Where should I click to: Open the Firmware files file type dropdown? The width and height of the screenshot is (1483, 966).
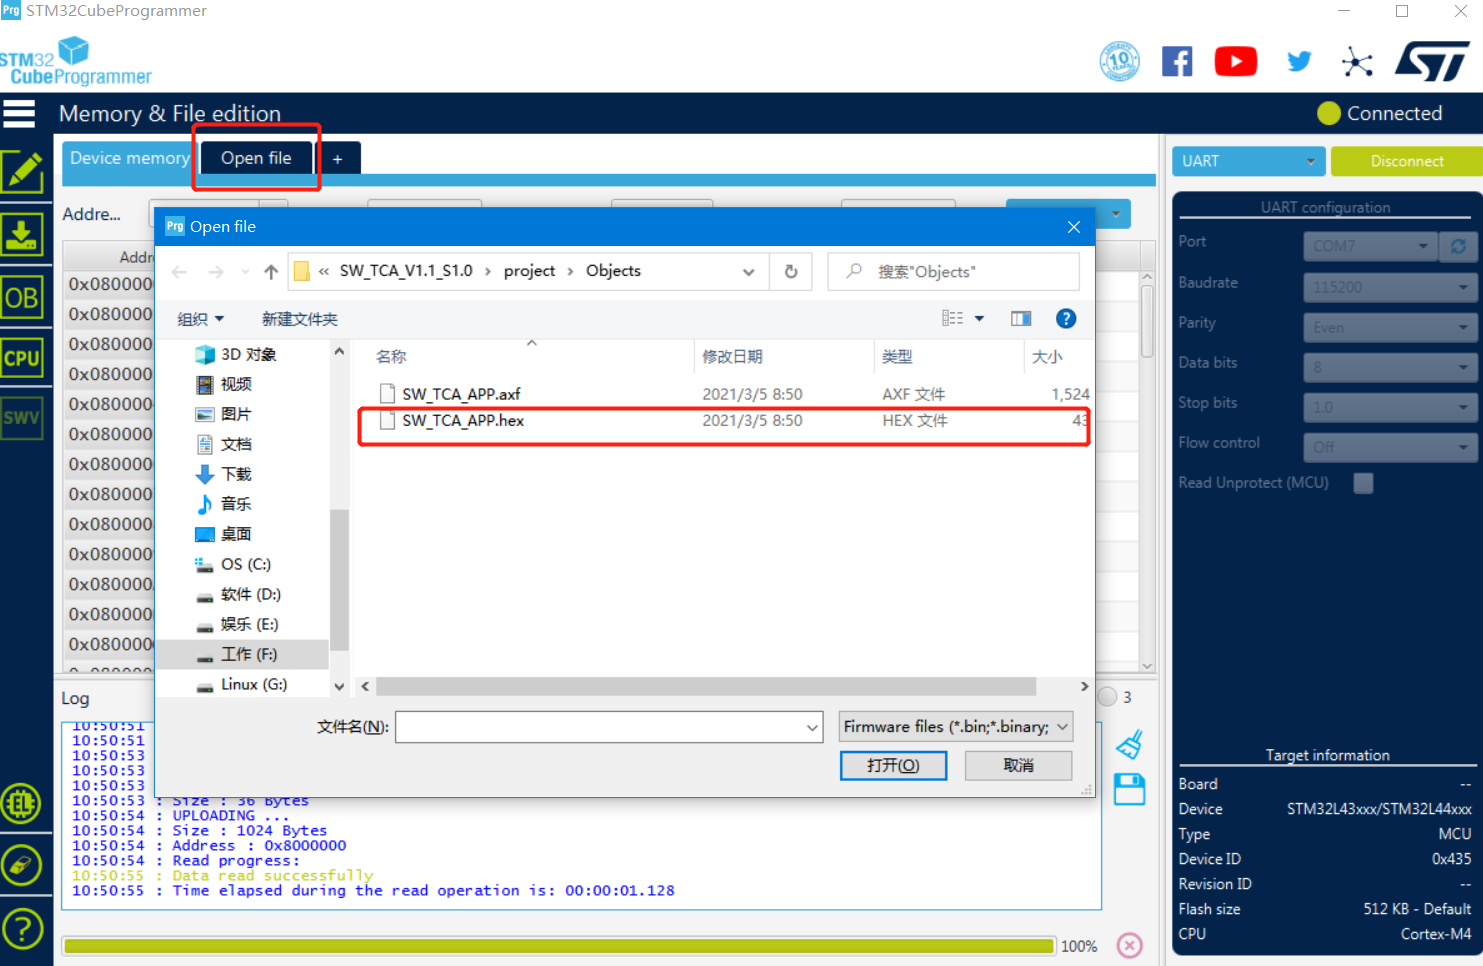click(954, 726)
